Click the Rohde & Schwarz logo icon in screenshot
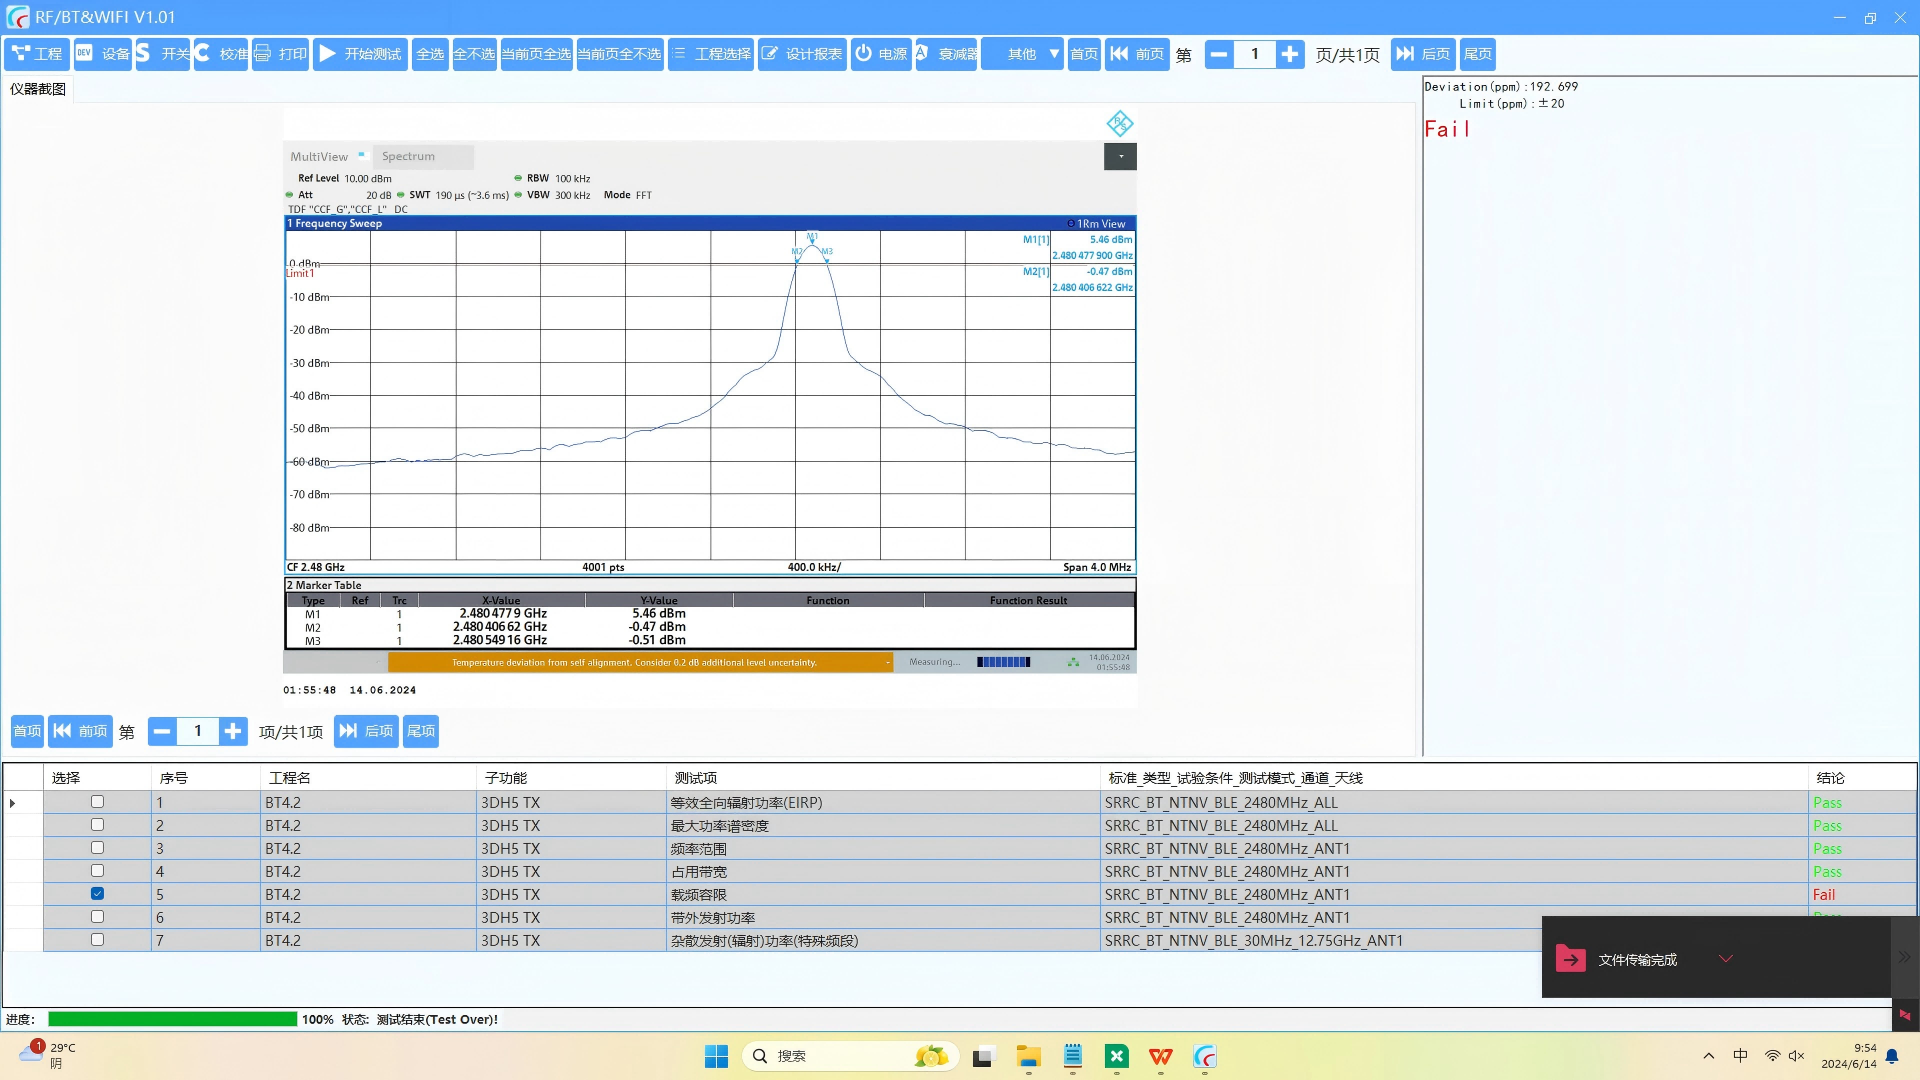Viewport: 1920px width, 1080px height. (x=1120, y=123)
